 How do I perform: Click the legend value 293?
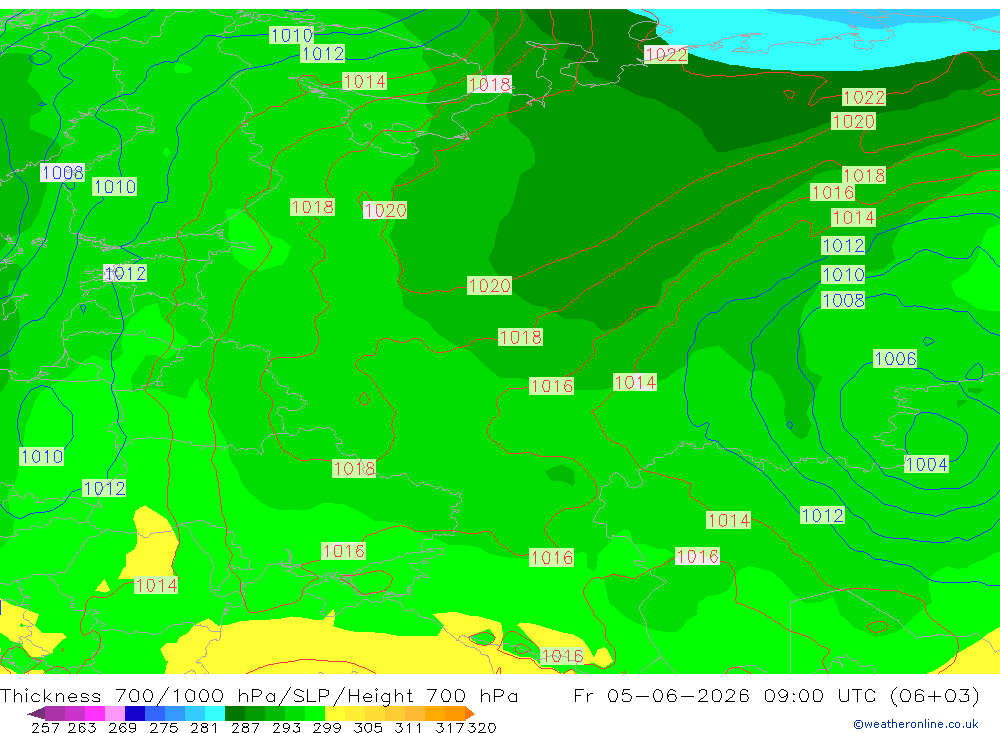[x=286, y=727]
